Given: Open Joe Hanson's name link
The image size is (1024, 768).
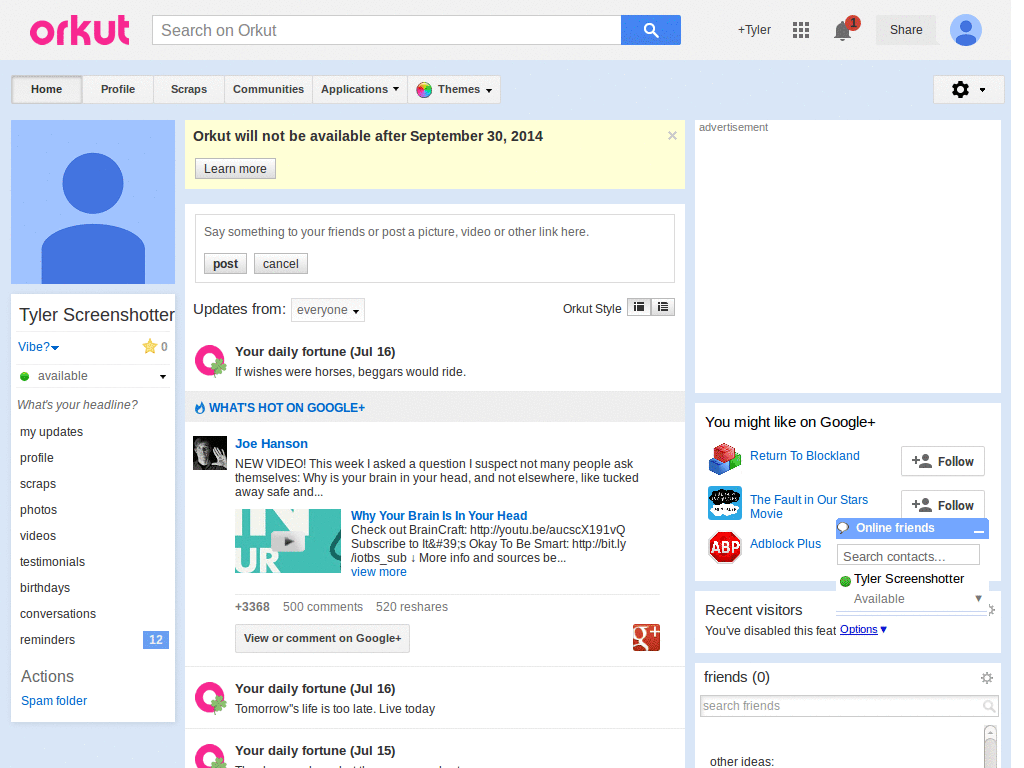Looking at the screenshot, I should pos(271,444).
